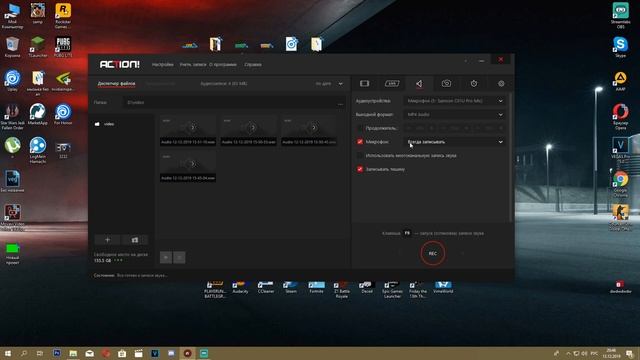Open PUBG LITE desktop shortcut
Image resolution: width=640 pixels, height=360 pixels.
[x=63, y=47]
